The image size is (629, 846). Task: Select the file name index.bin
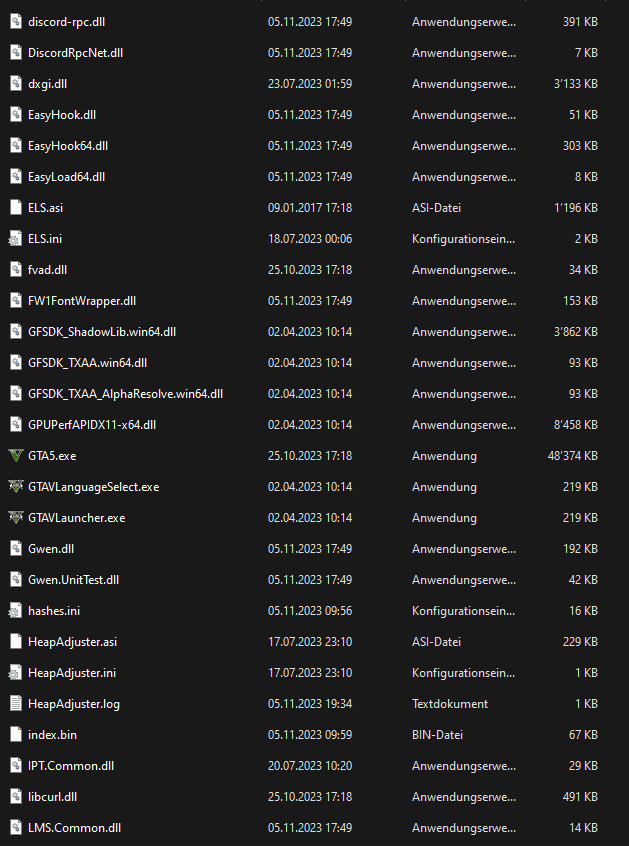click(x=52, y=735)
